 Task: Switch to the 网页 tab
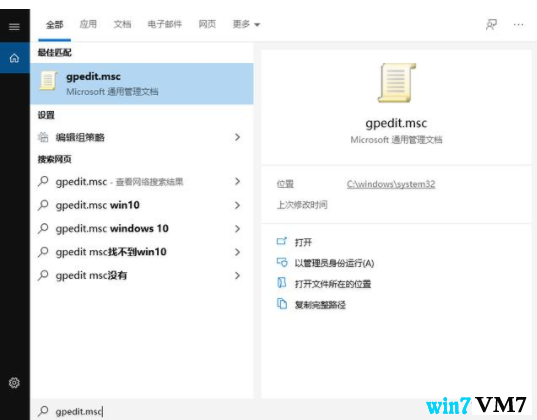click(207, 24)
